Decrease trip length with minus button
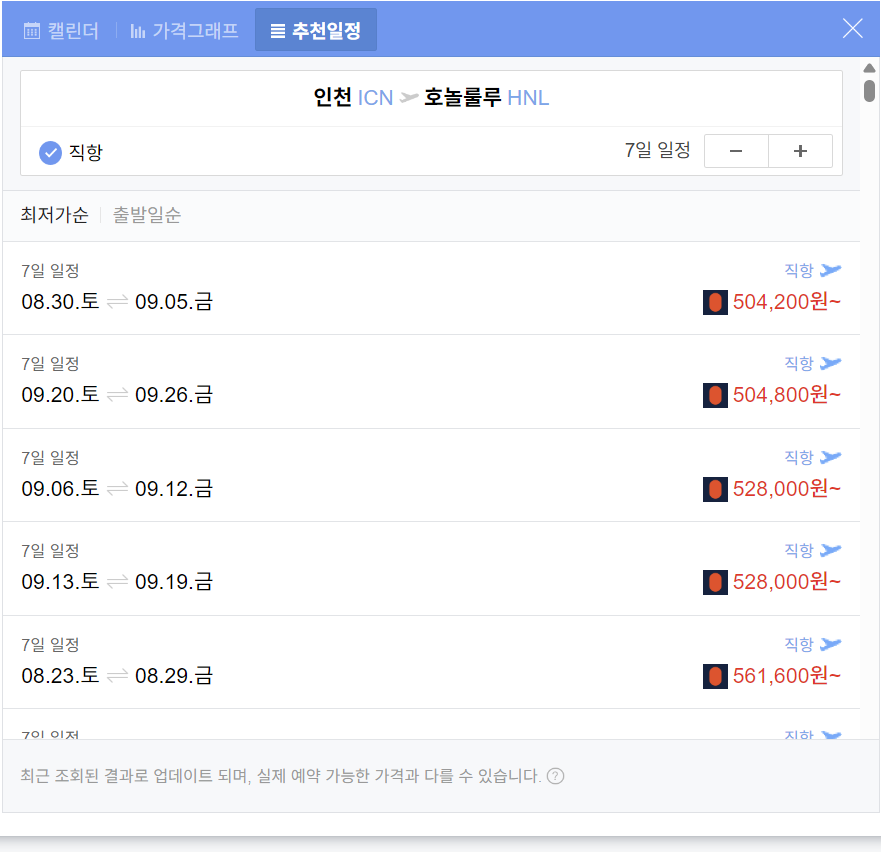Screen dimensions: 881x852 736,151
